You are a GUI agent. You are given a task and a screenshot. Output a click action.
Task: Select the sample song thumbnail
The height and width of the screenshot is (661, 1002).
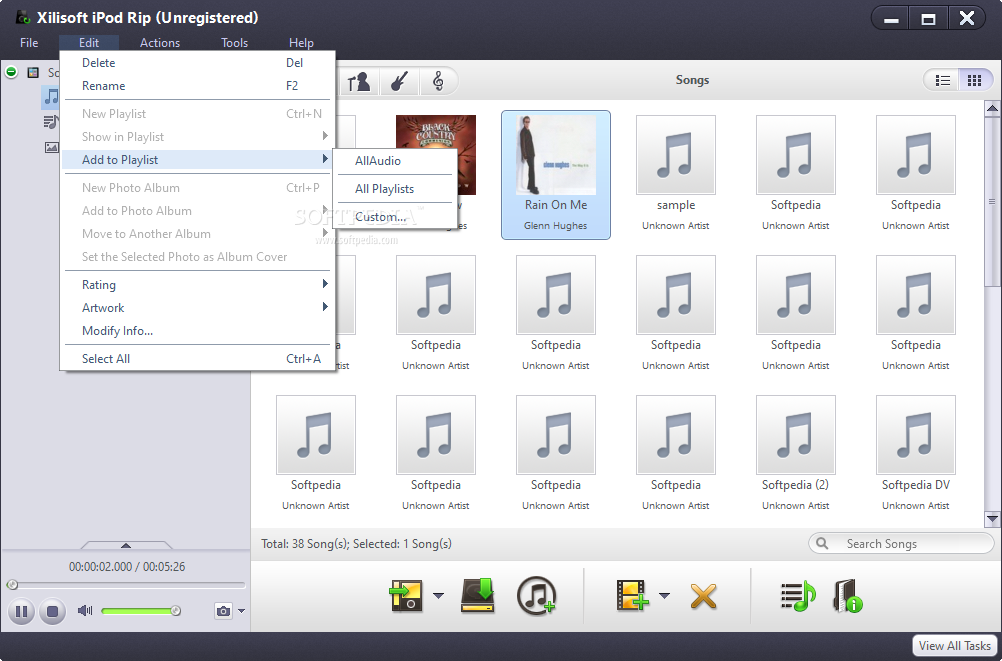click(675, 155)
